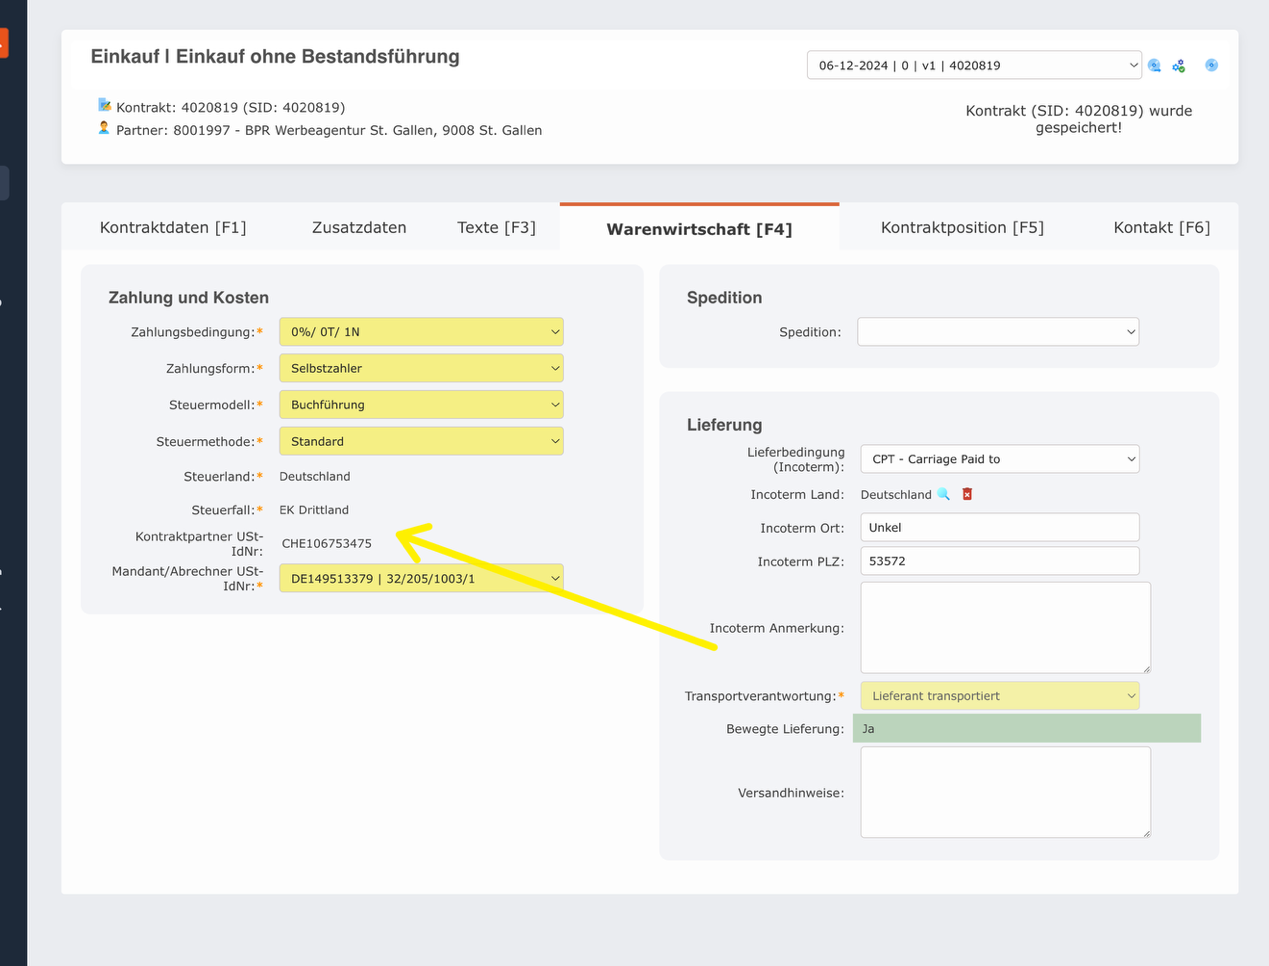
Task: Open the Kontakt [F6] tab
Action: click(1161, 227)
